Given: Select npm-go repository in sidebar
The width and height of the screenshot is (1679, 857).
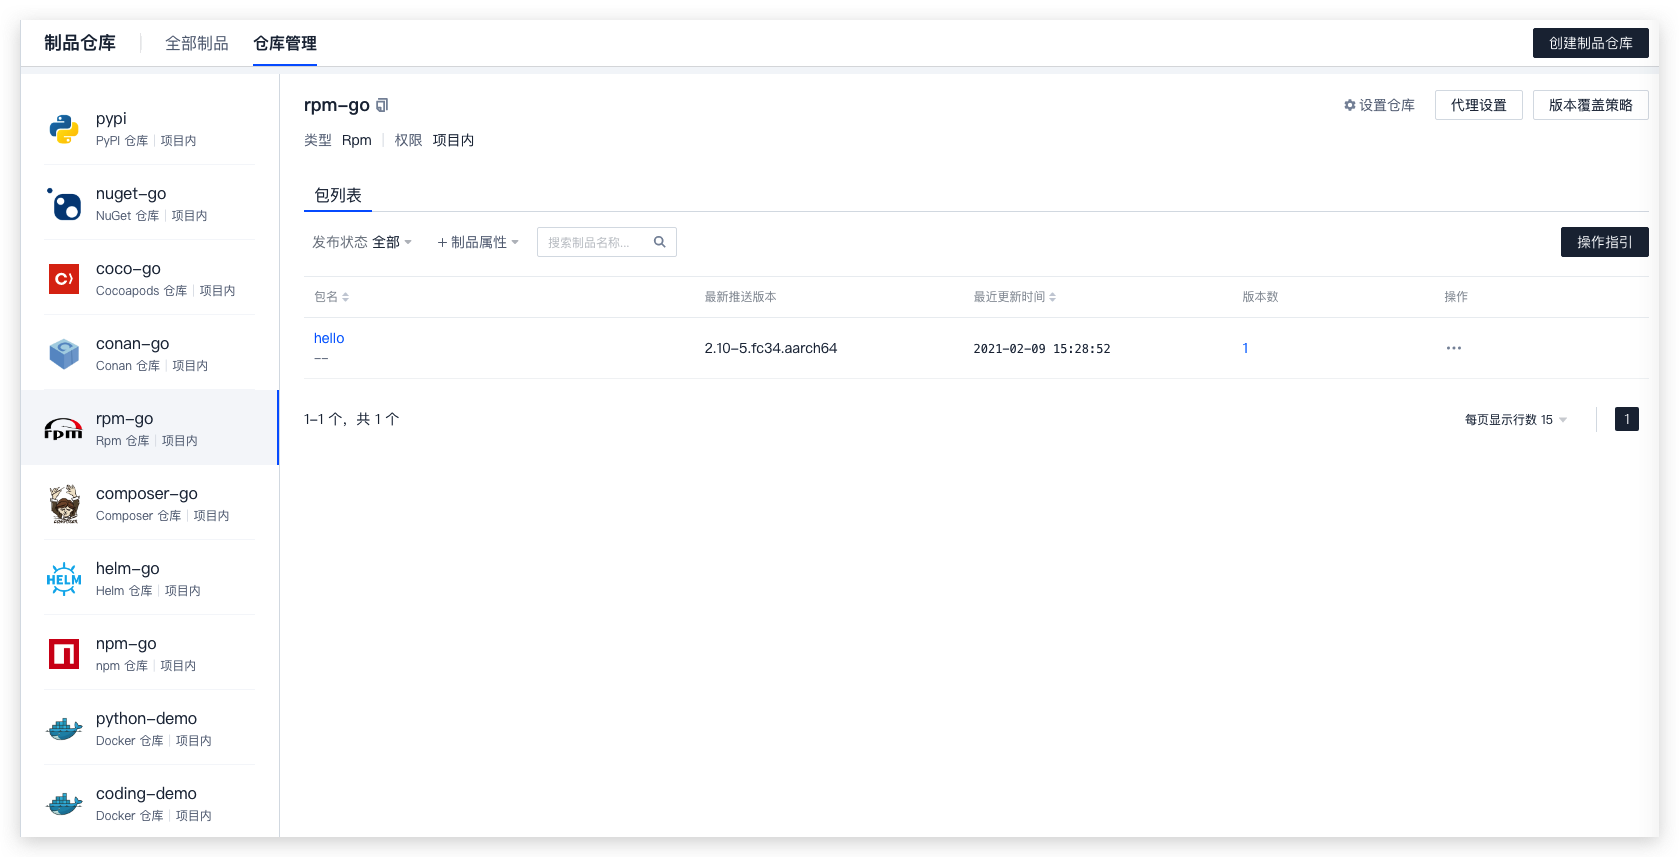Looking at the screenshot, I should click(150, 654).
